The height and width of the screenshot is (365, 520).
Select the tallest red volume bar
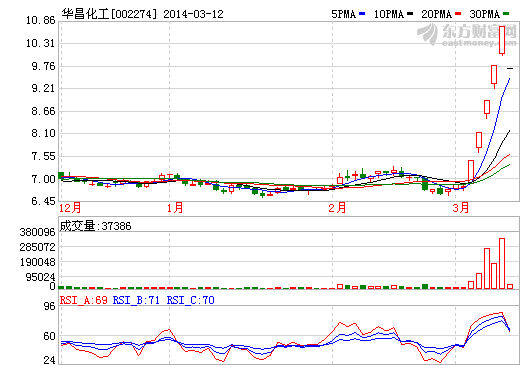502,263
